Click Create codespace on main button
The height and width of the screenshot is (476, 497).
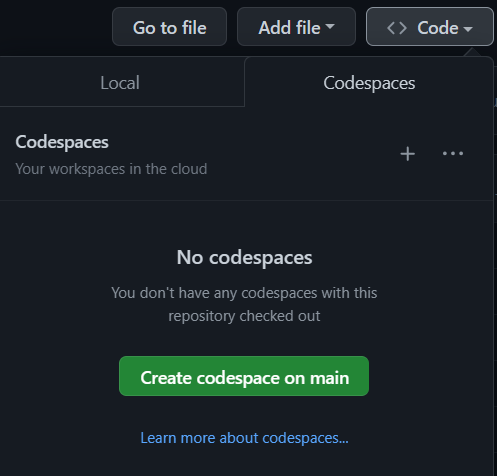244,376
